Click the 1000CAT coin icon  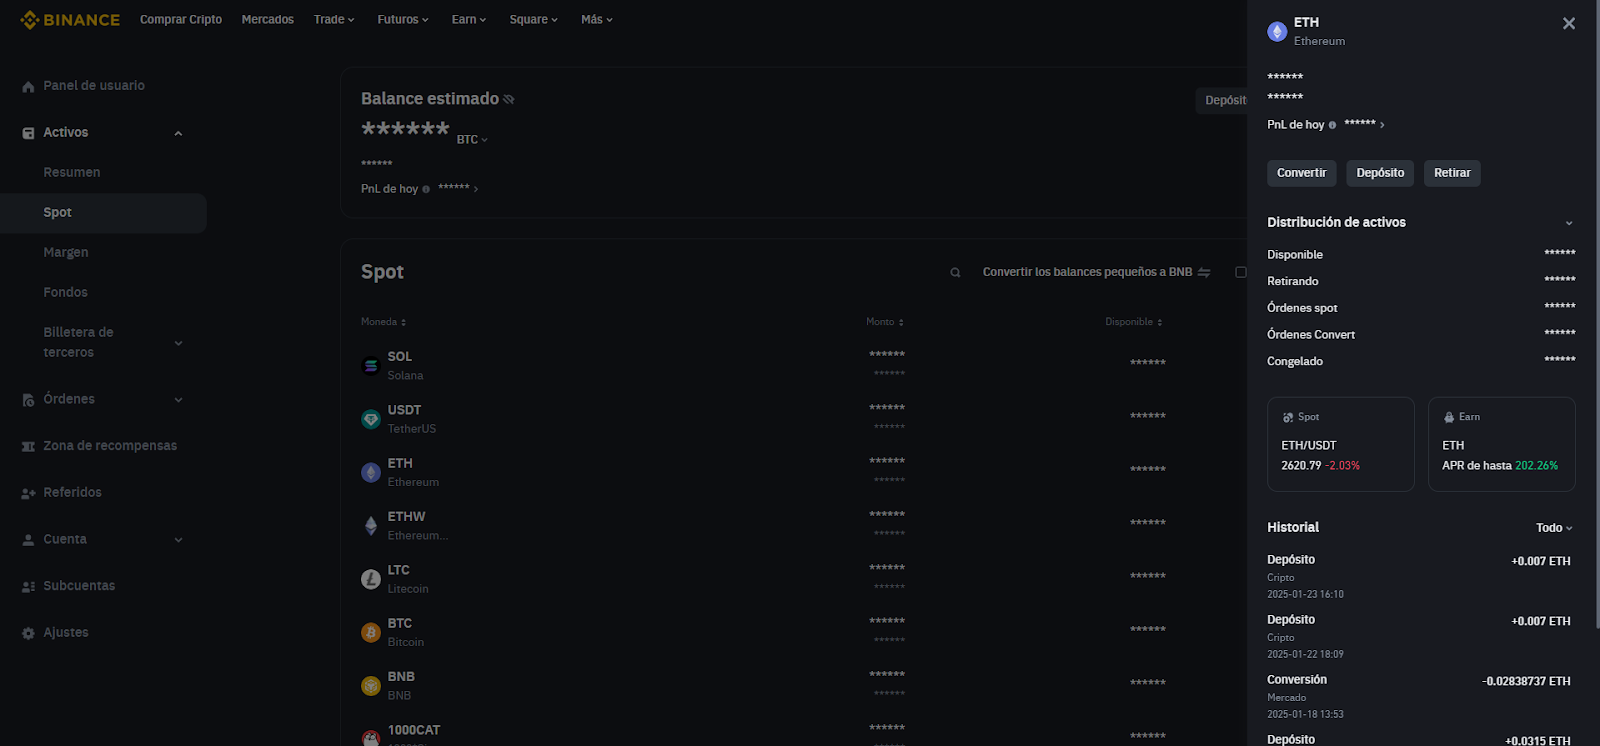[x=371, y=738]
